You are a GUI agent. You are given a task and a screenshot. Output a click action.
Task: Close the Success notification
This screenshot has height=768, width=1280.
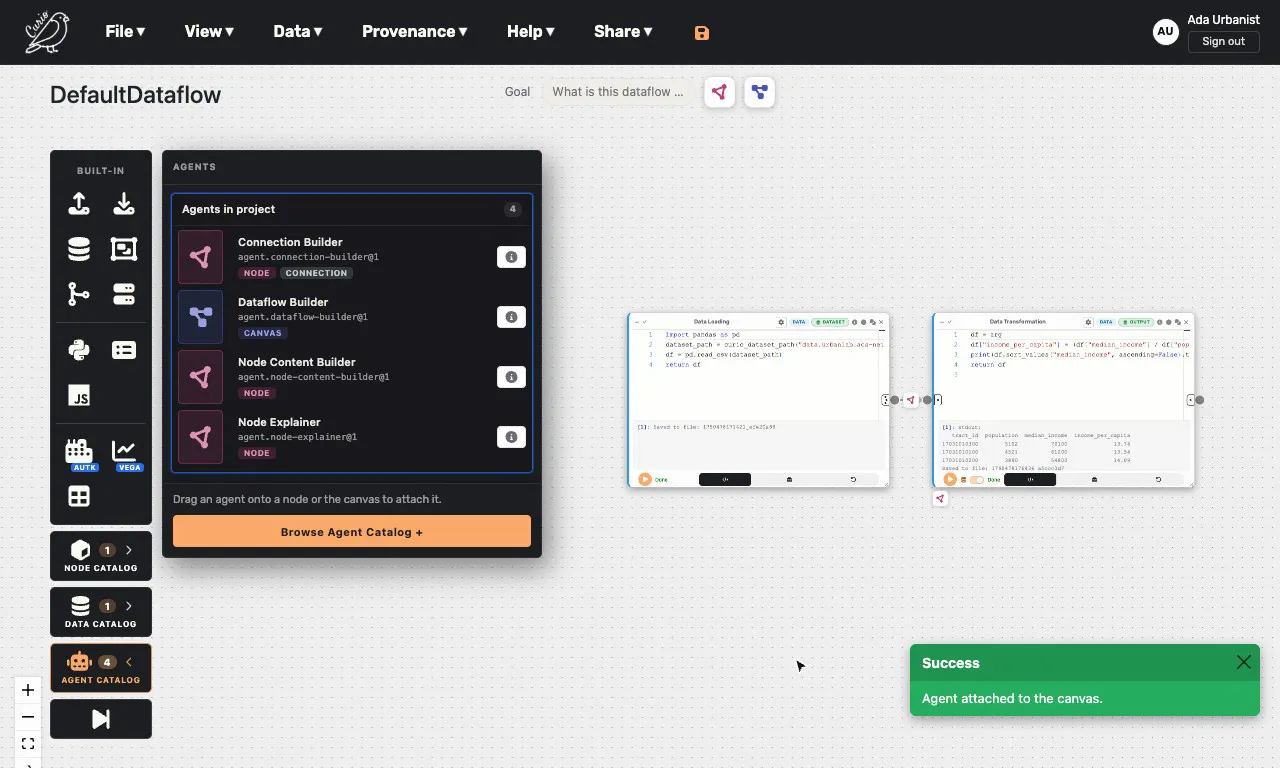click(1243, 662)
